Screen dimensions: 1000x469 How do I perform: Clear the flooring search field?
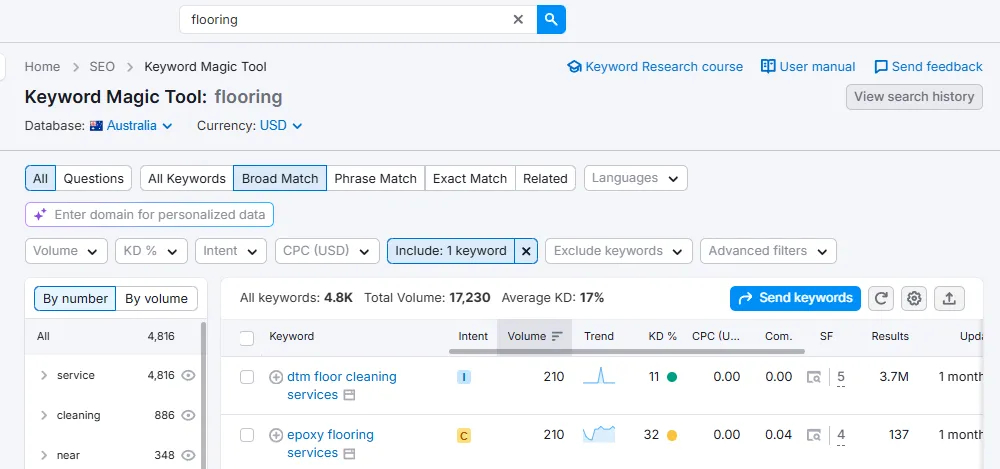pos(518,20)
